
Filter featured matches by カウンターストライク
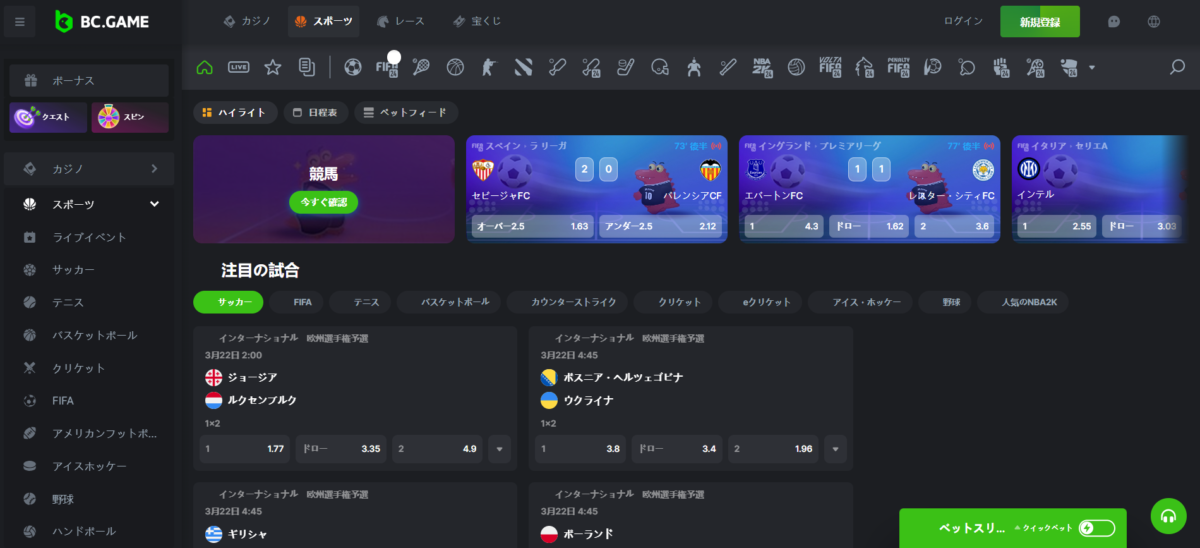click(x=568, y=301)
